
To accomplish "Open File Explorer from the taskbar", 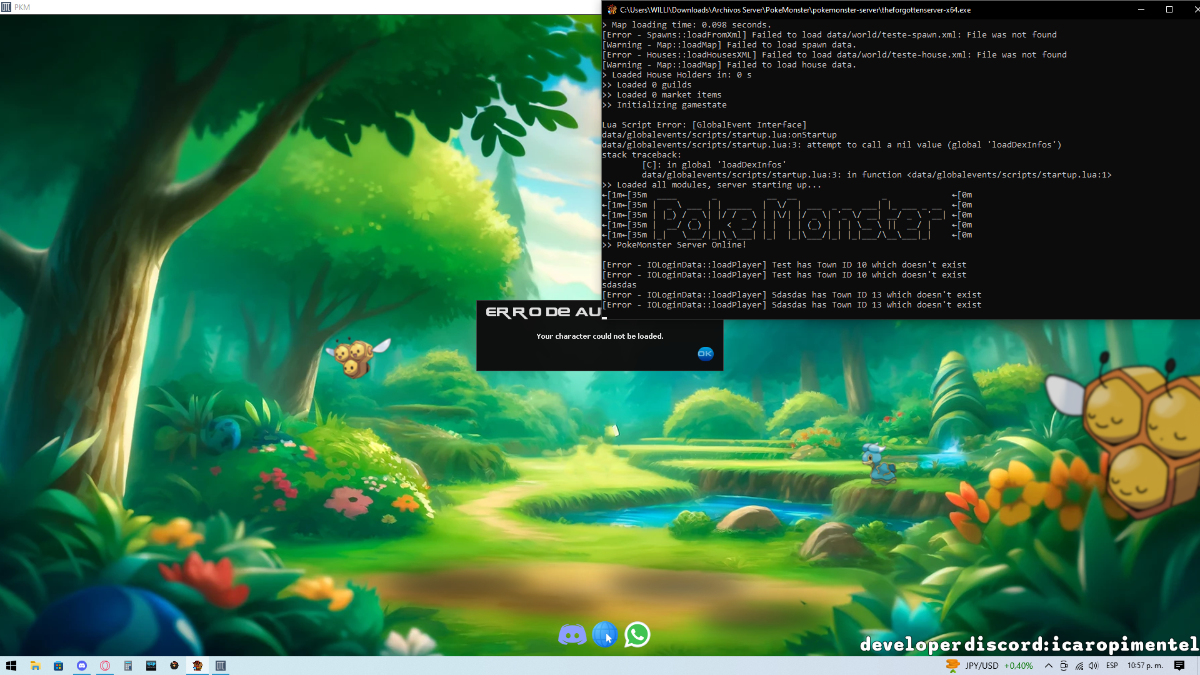I will point(35,666).
